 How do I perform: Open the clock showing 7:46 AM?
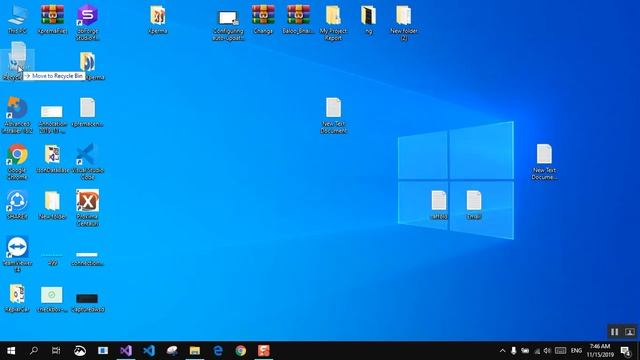click(x=600, y=351)
